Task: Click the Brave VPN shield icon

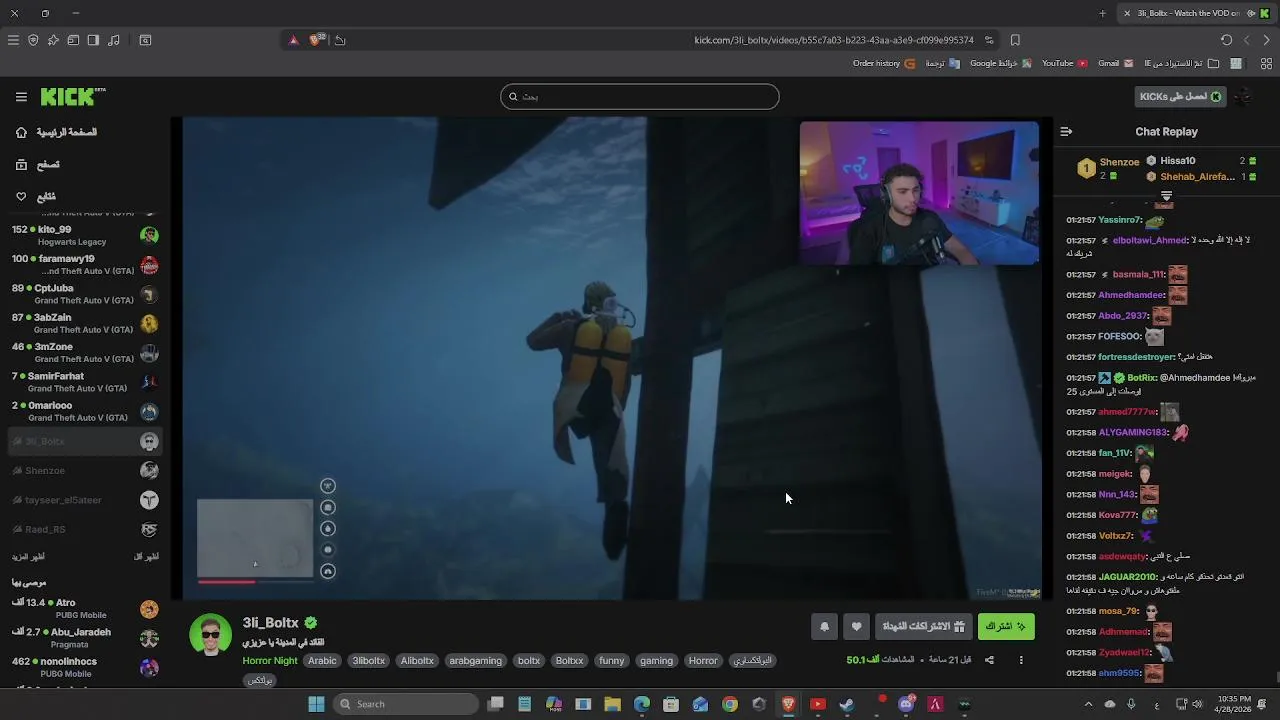Action: click(33, 40)
